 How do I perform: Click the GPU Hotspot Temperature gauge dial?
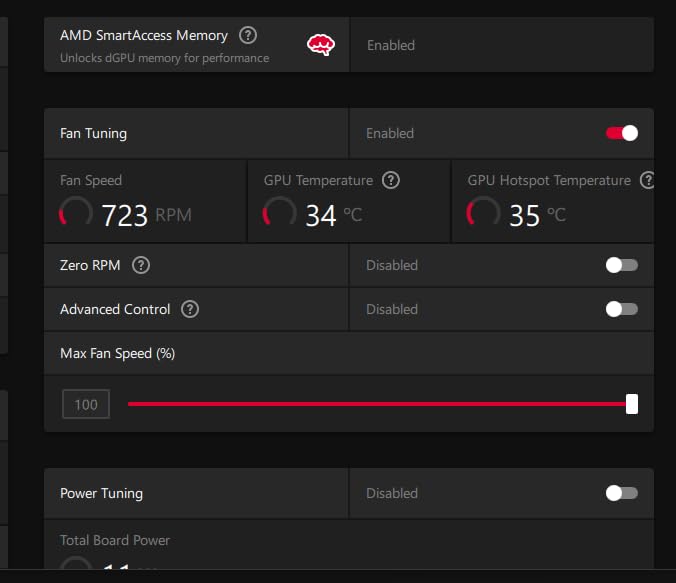483,212
